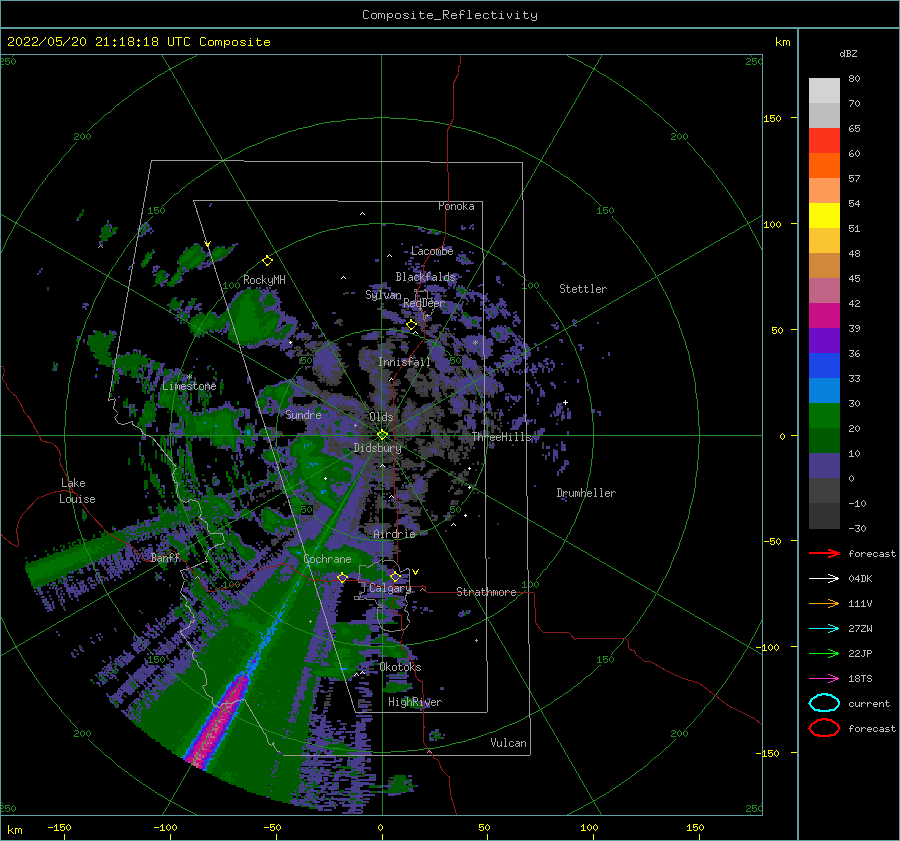Click the 150 value on right km axis
The image size is (900, 841).
pos(772,118)
